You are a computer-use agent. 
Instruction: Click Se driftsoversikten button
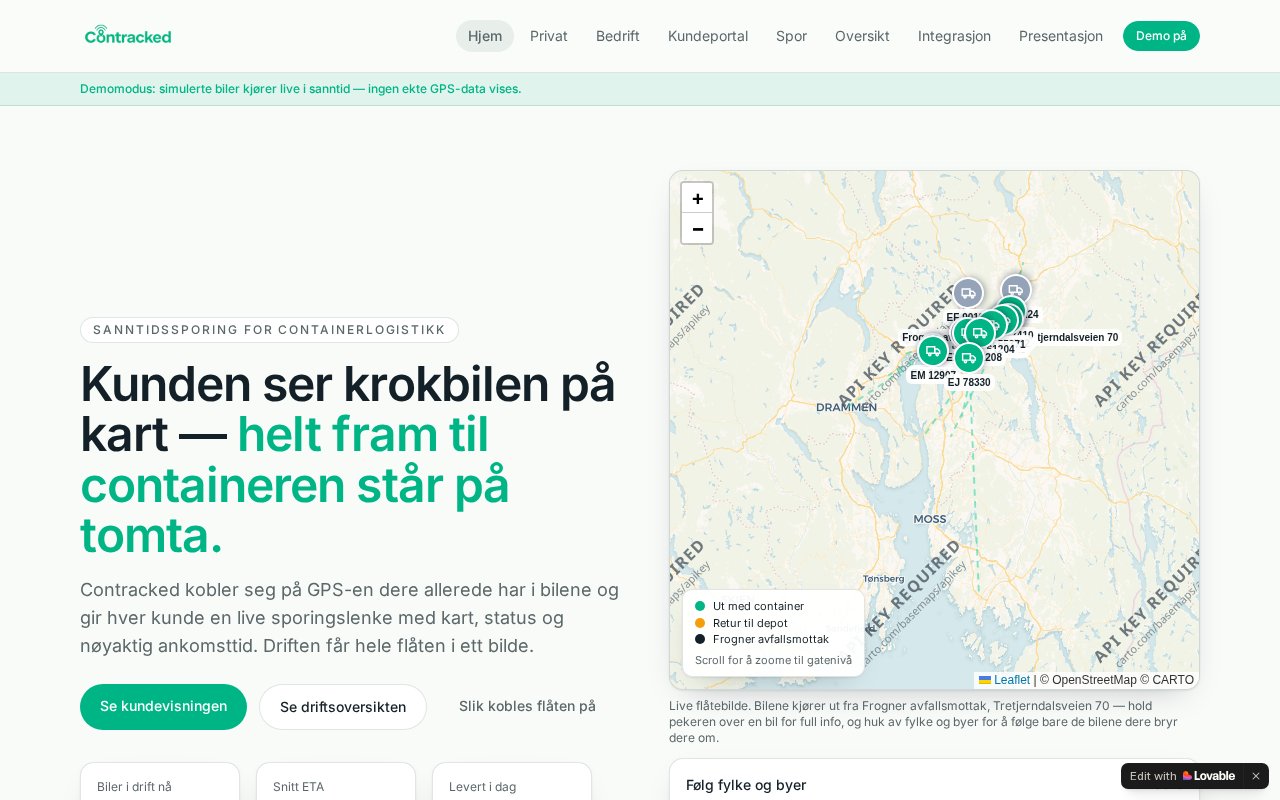[x=343, y=707]
